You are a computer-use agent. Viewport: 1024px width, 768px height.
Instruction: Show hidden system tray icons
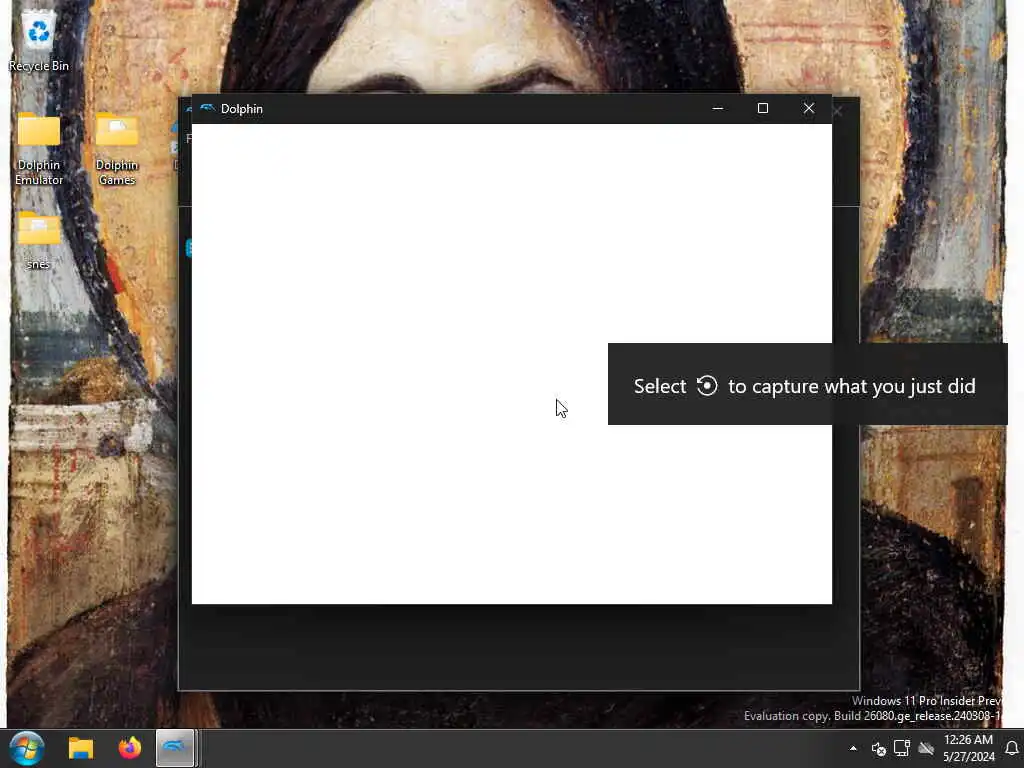(x=853, y=748)
